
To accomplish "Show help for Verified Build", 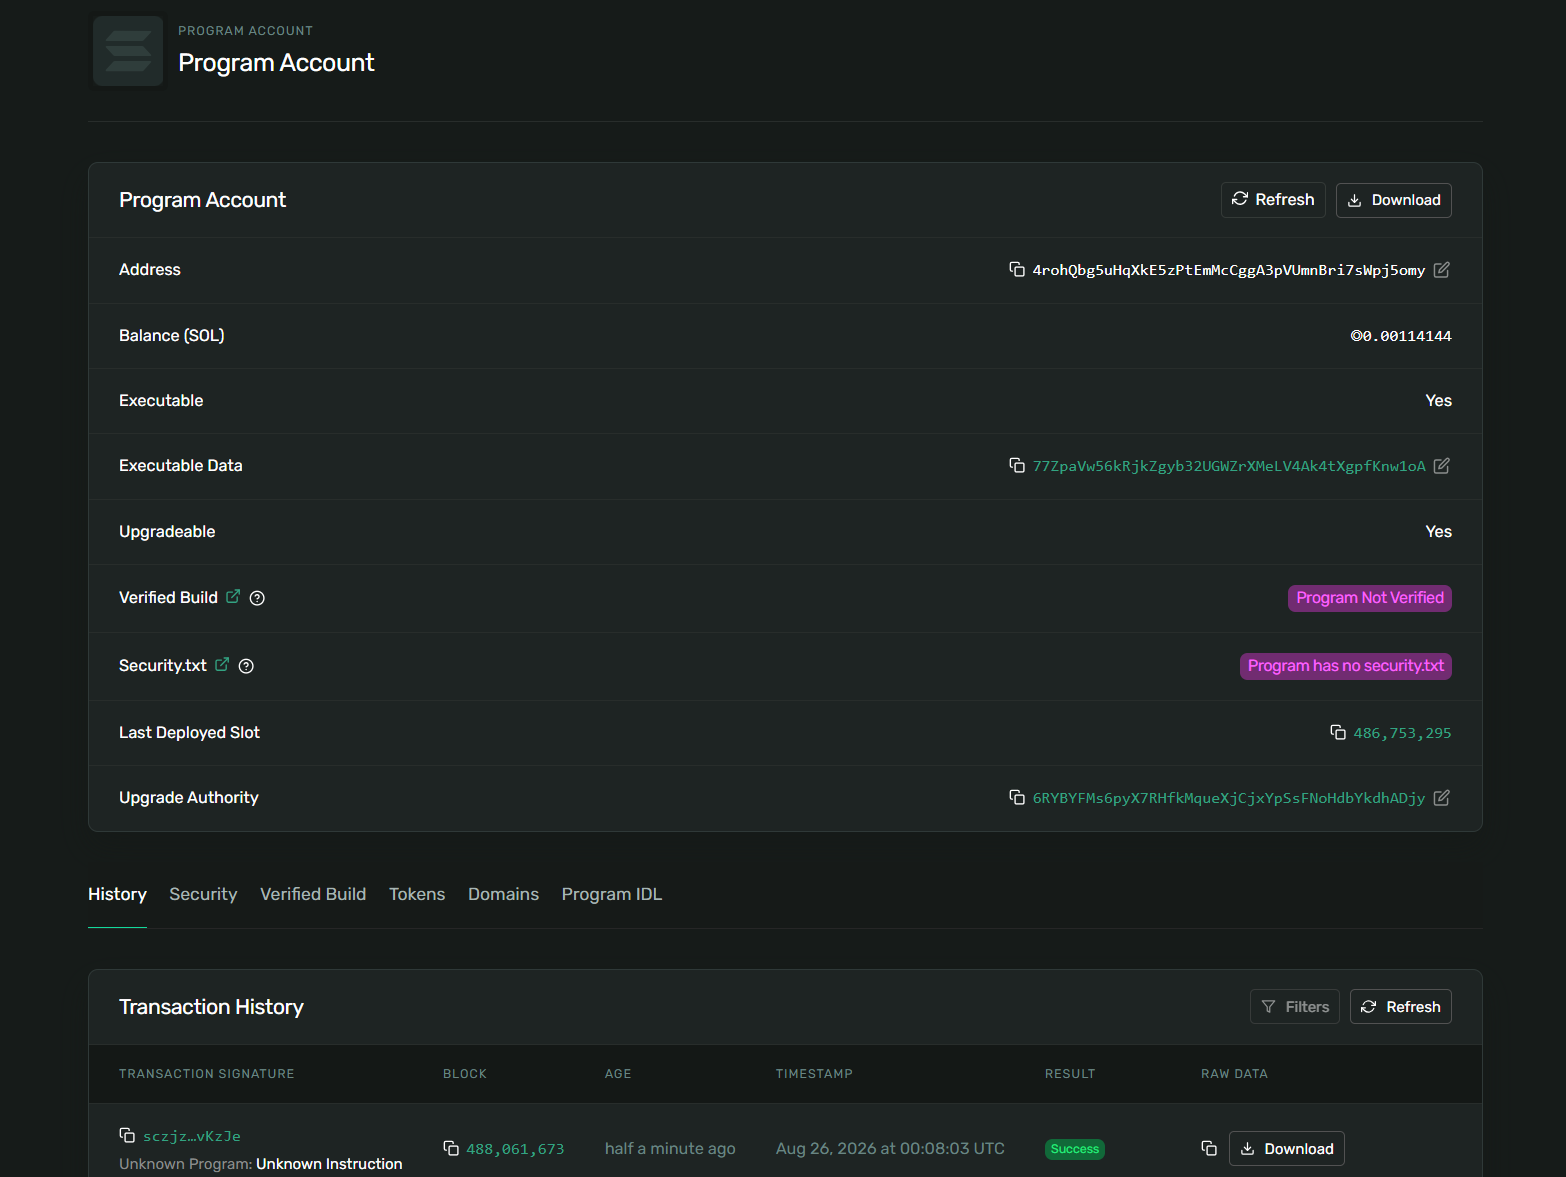I will pyautogui.click(x=257, y=598).
